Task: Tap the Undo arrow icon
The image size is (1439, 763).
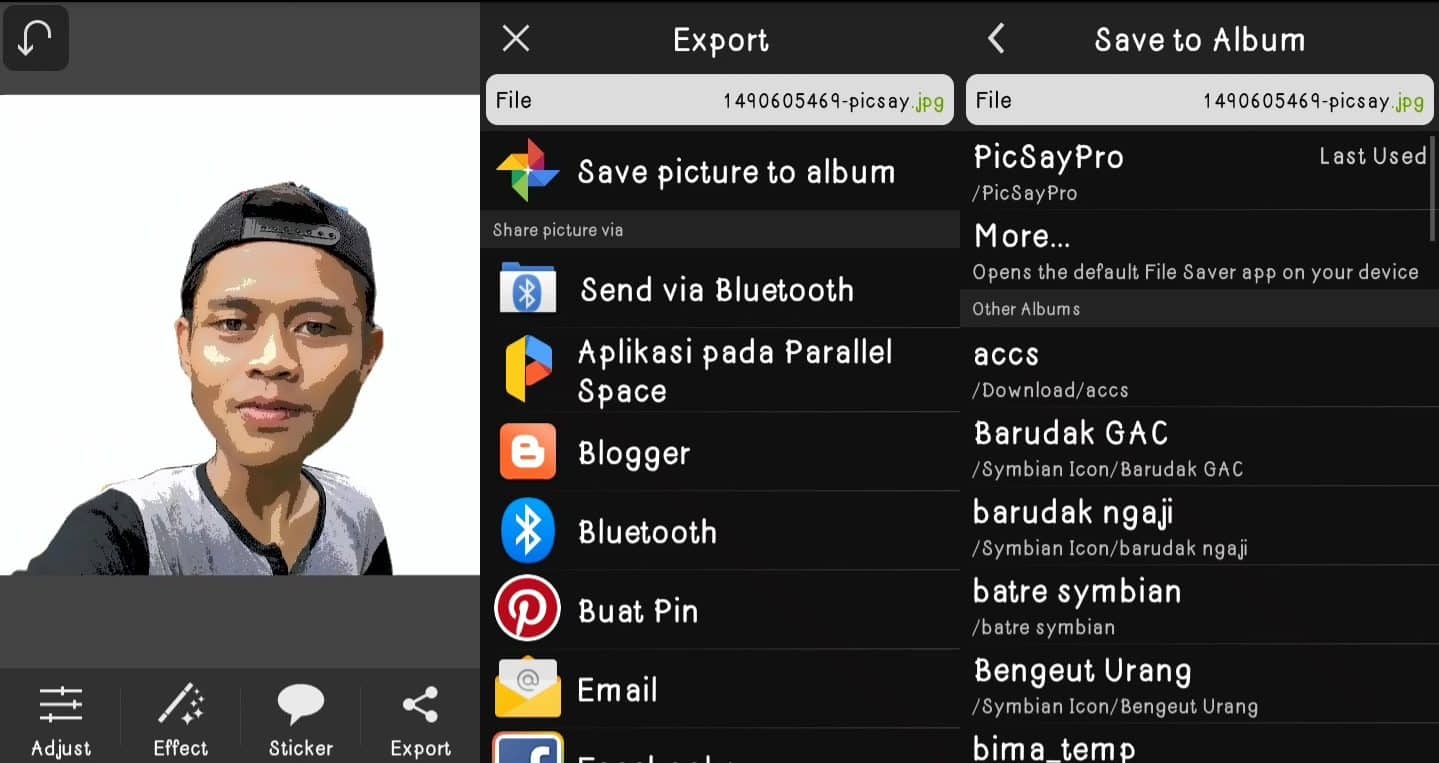Action: pos(36,36)
